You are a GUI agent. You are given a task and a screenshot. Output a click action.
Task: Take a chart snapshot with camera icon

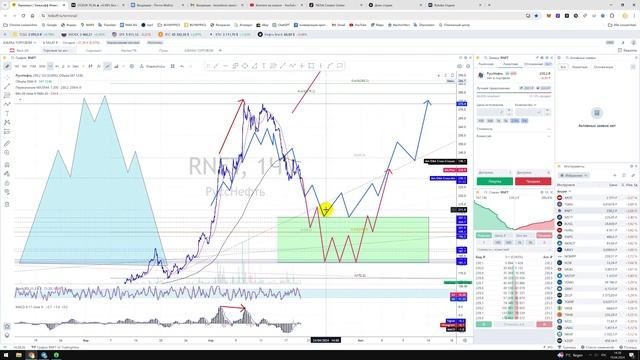coord(460,66)
